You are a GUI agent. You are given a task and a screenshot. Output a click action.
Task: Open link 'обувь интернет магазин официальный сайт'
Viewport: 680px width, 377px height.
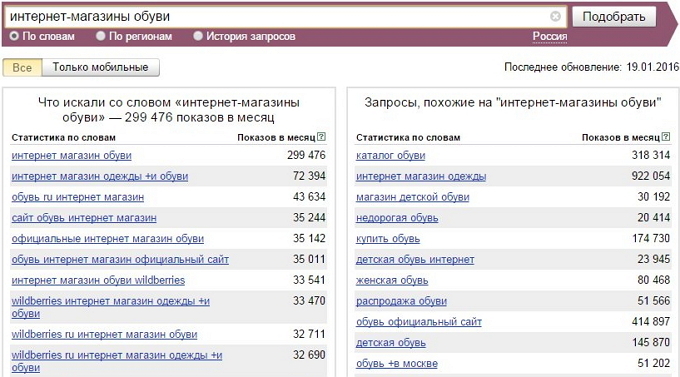[120, 259]
